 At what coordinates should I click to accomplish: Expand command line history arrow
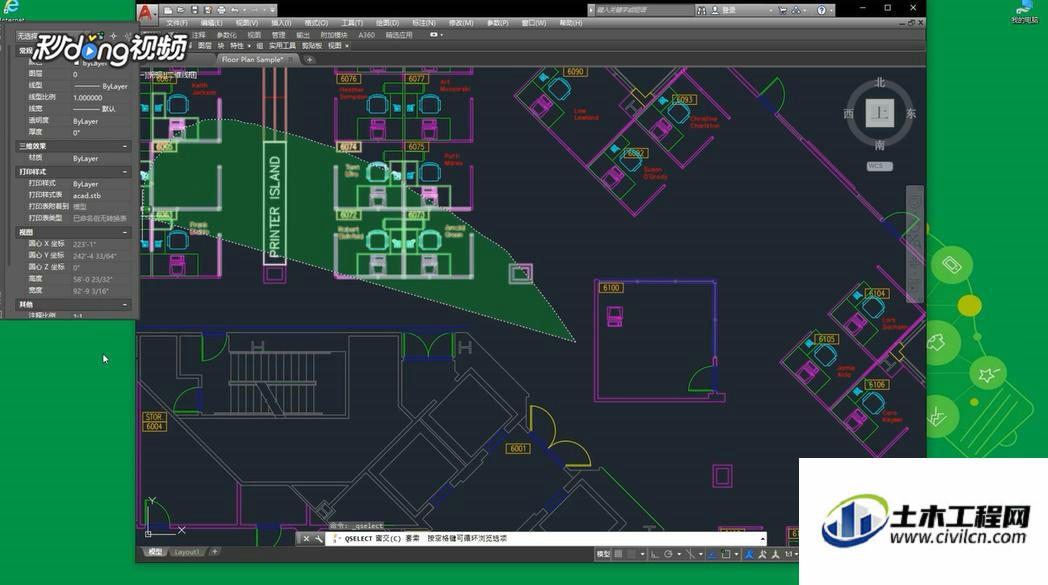click(x=763, y=539)
